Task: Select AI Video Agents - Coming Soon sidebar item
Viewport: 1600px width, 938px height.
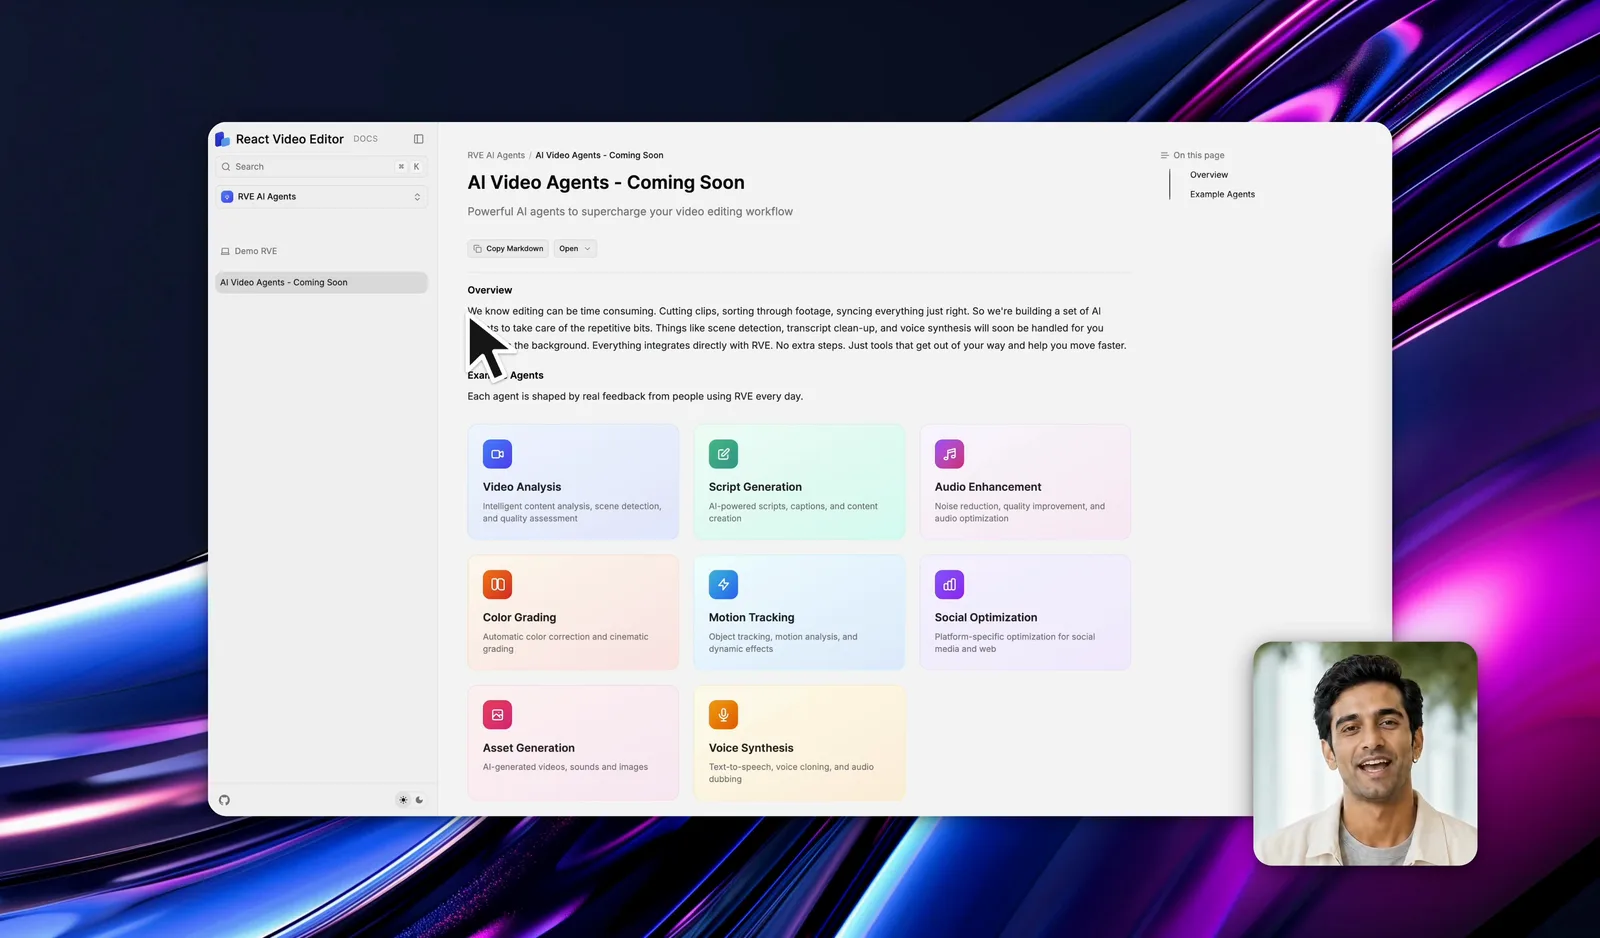Action: (322, 283)
